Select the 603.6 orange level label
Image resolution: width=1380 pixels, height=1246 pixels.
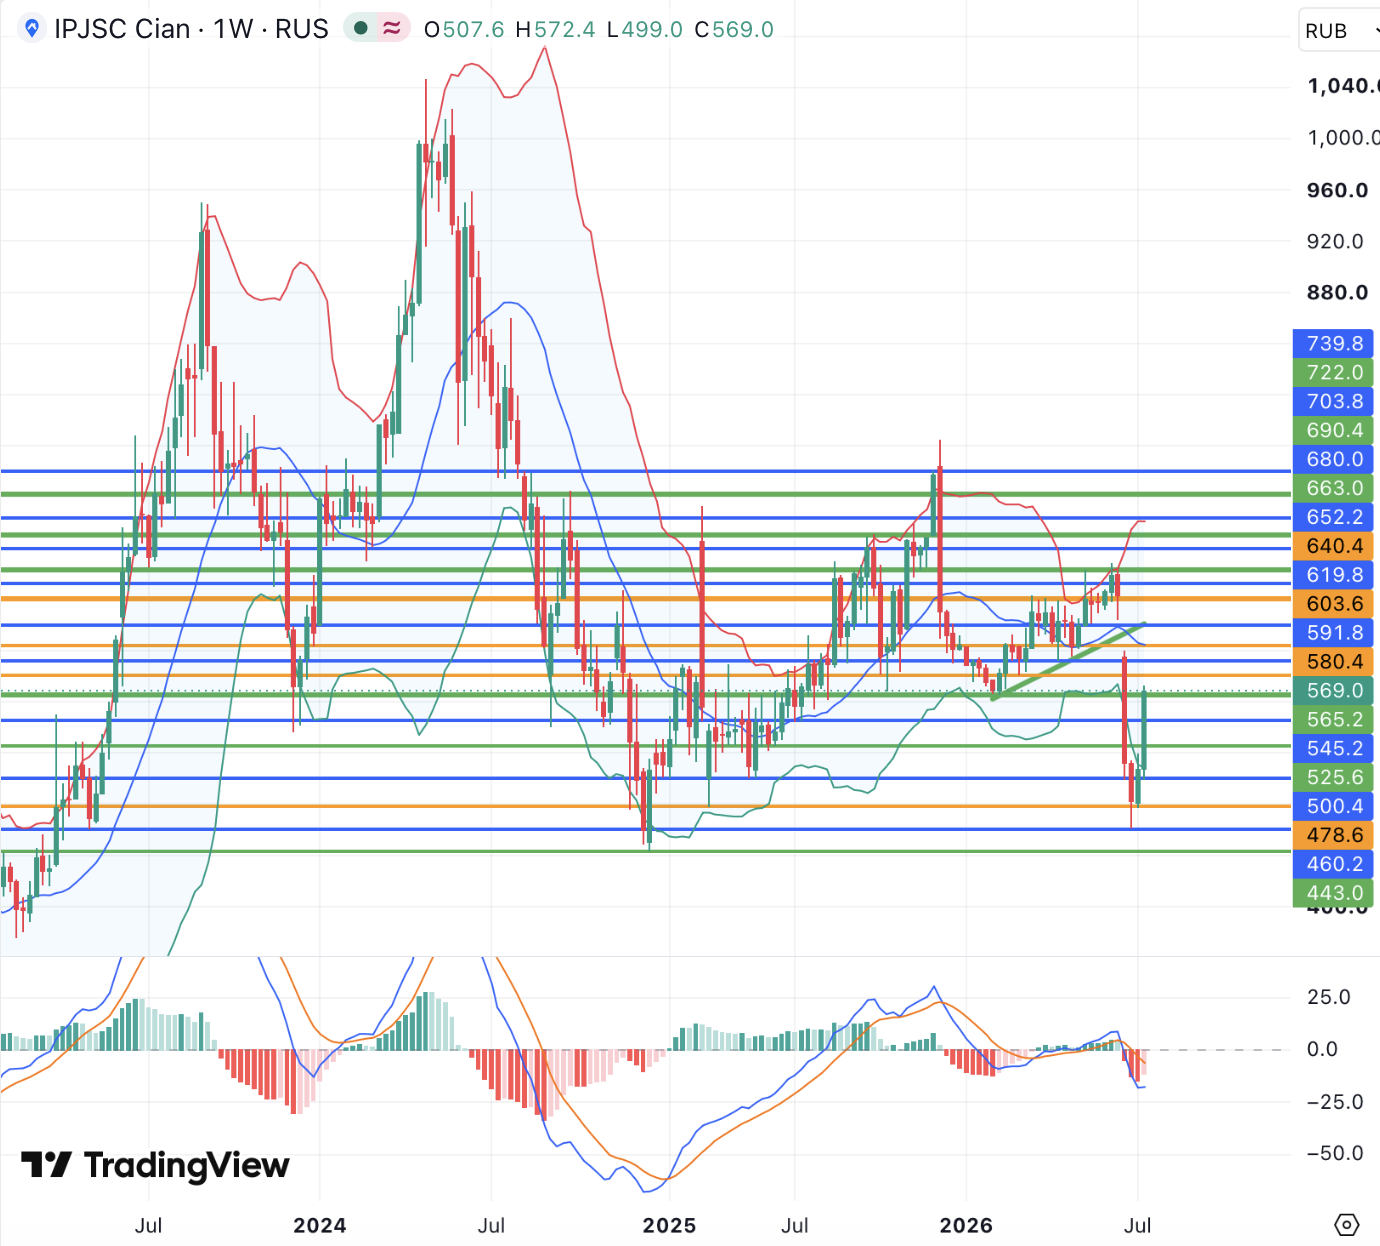(1334, 604)
